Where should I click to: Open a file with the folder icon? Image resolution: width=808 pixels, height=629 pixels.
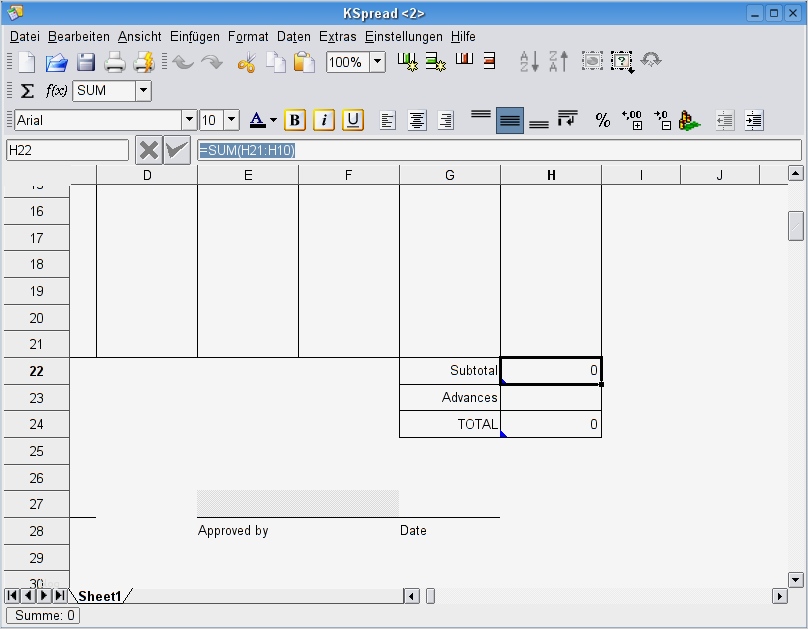point(56,62)
